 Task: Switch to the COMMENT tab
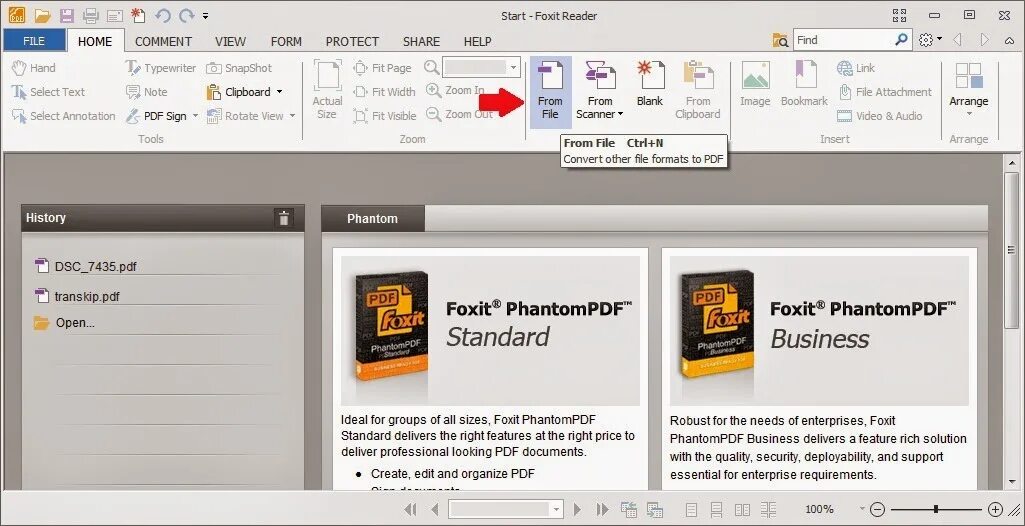point(163,41)
